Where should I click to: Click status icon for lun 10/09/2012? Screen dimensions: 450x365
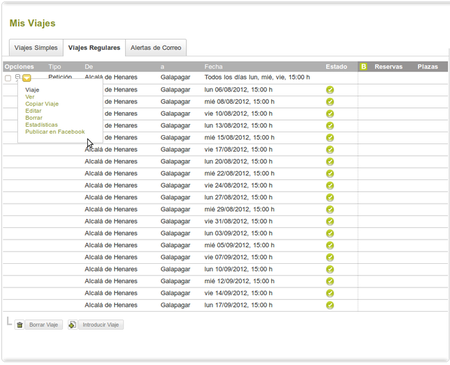330,269
